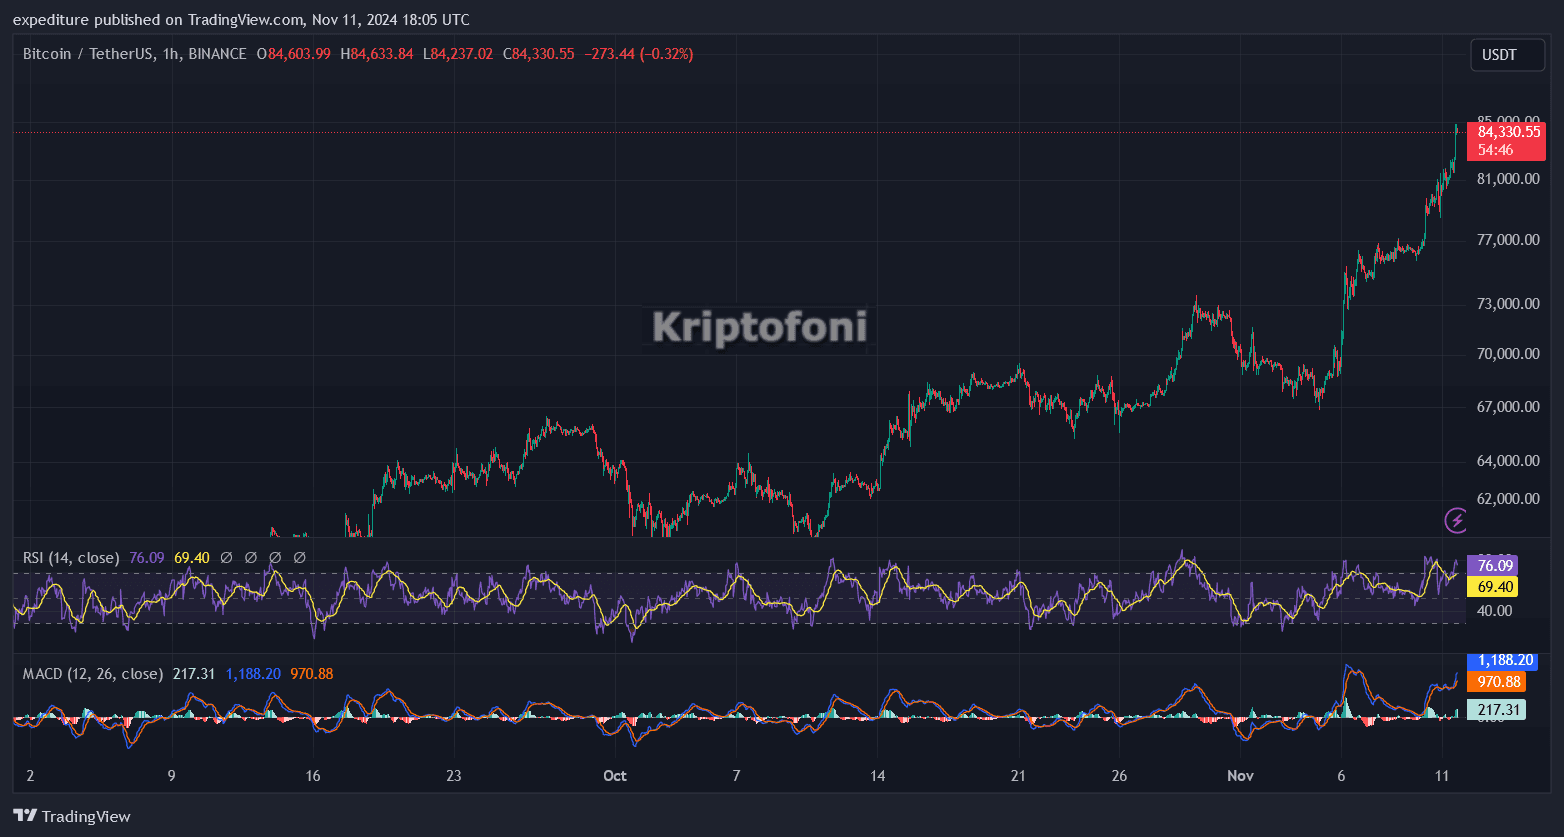Click the last crossed-circle icon in RSI legend
1564x837 pixels.
(x=299, y=557)
